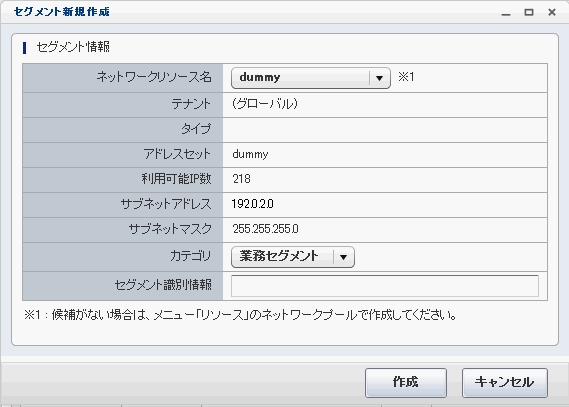Click the subnet mask value 255.255.255.0
This screenshot has height=407, width=569.
265,229
